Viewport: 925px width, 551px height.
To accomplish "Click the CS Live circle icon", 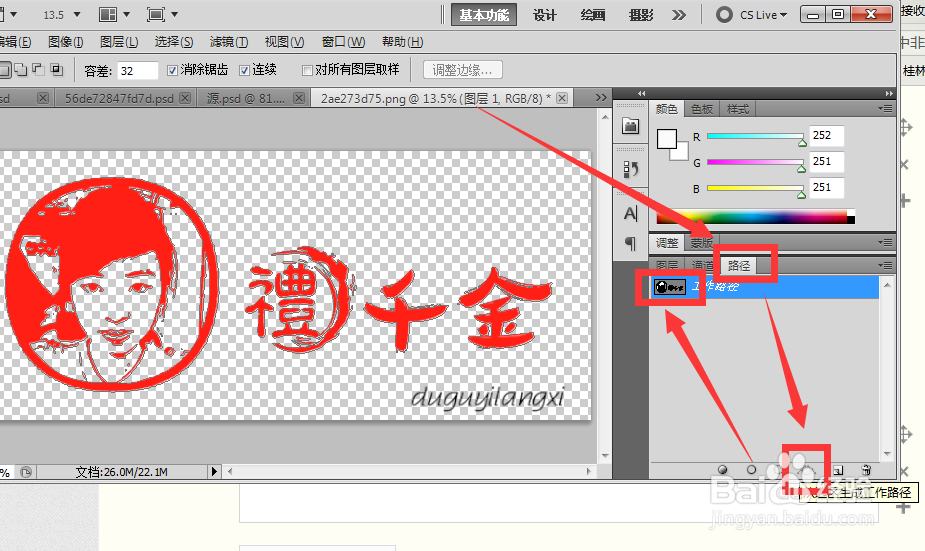I will [x=724, y=15].
